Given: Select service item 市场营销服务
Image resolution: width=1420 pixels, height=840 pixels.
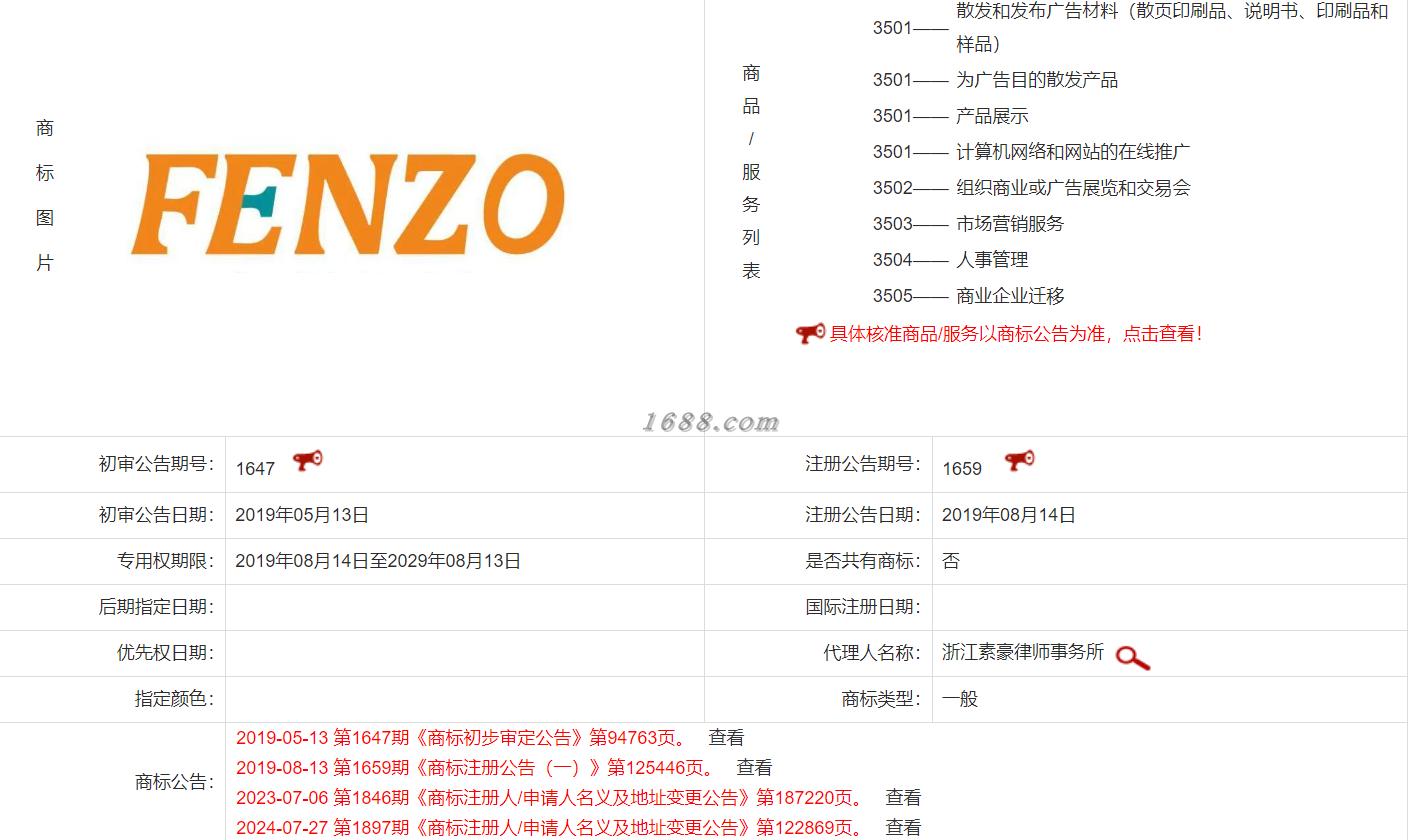Looking at the screenshot, I should (x=1010, y=224).
